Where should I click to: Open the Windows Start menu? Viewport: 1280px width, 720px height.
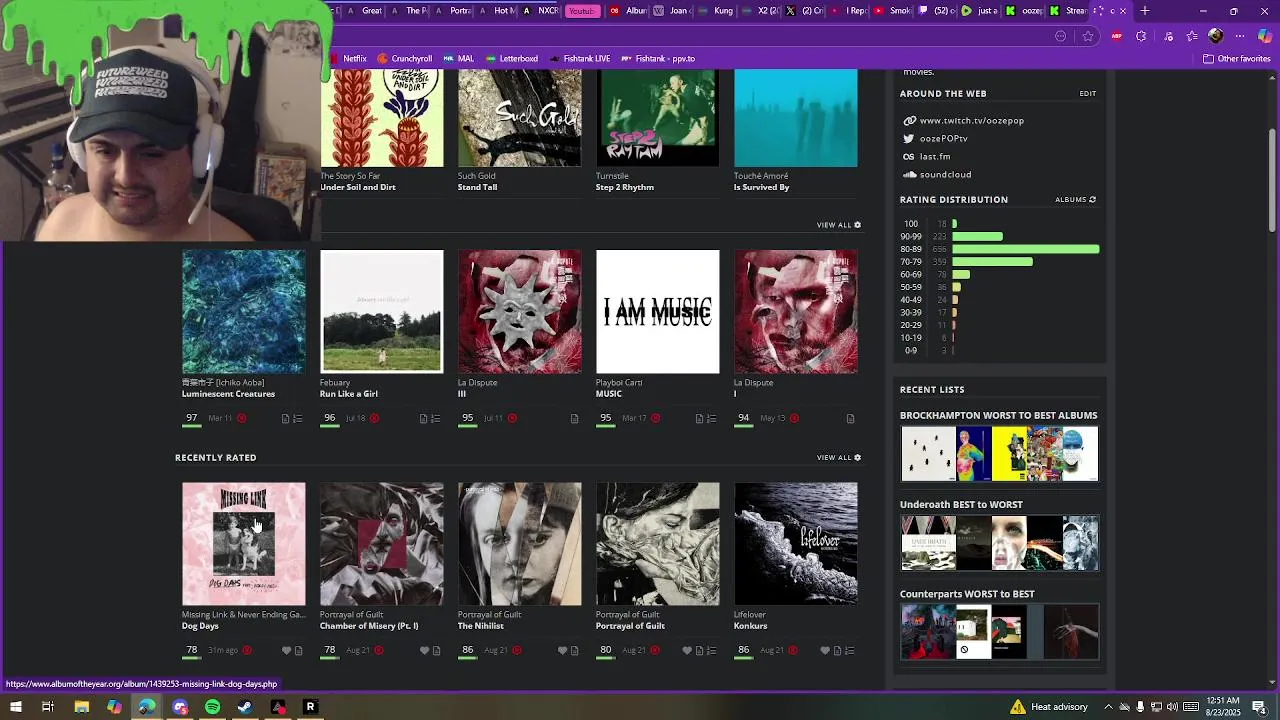pos(15,707)
